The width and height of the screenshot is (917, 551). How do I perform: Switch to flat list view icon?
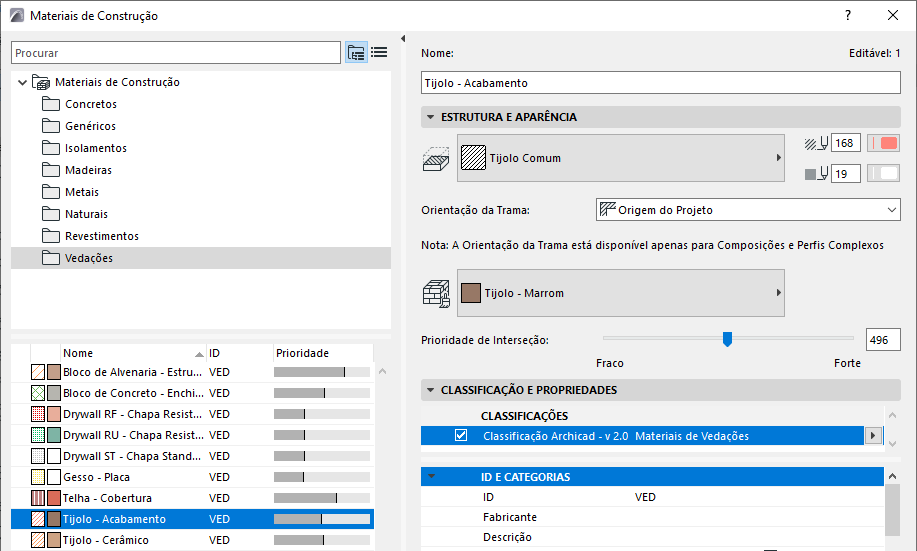(x=379, y=53)
